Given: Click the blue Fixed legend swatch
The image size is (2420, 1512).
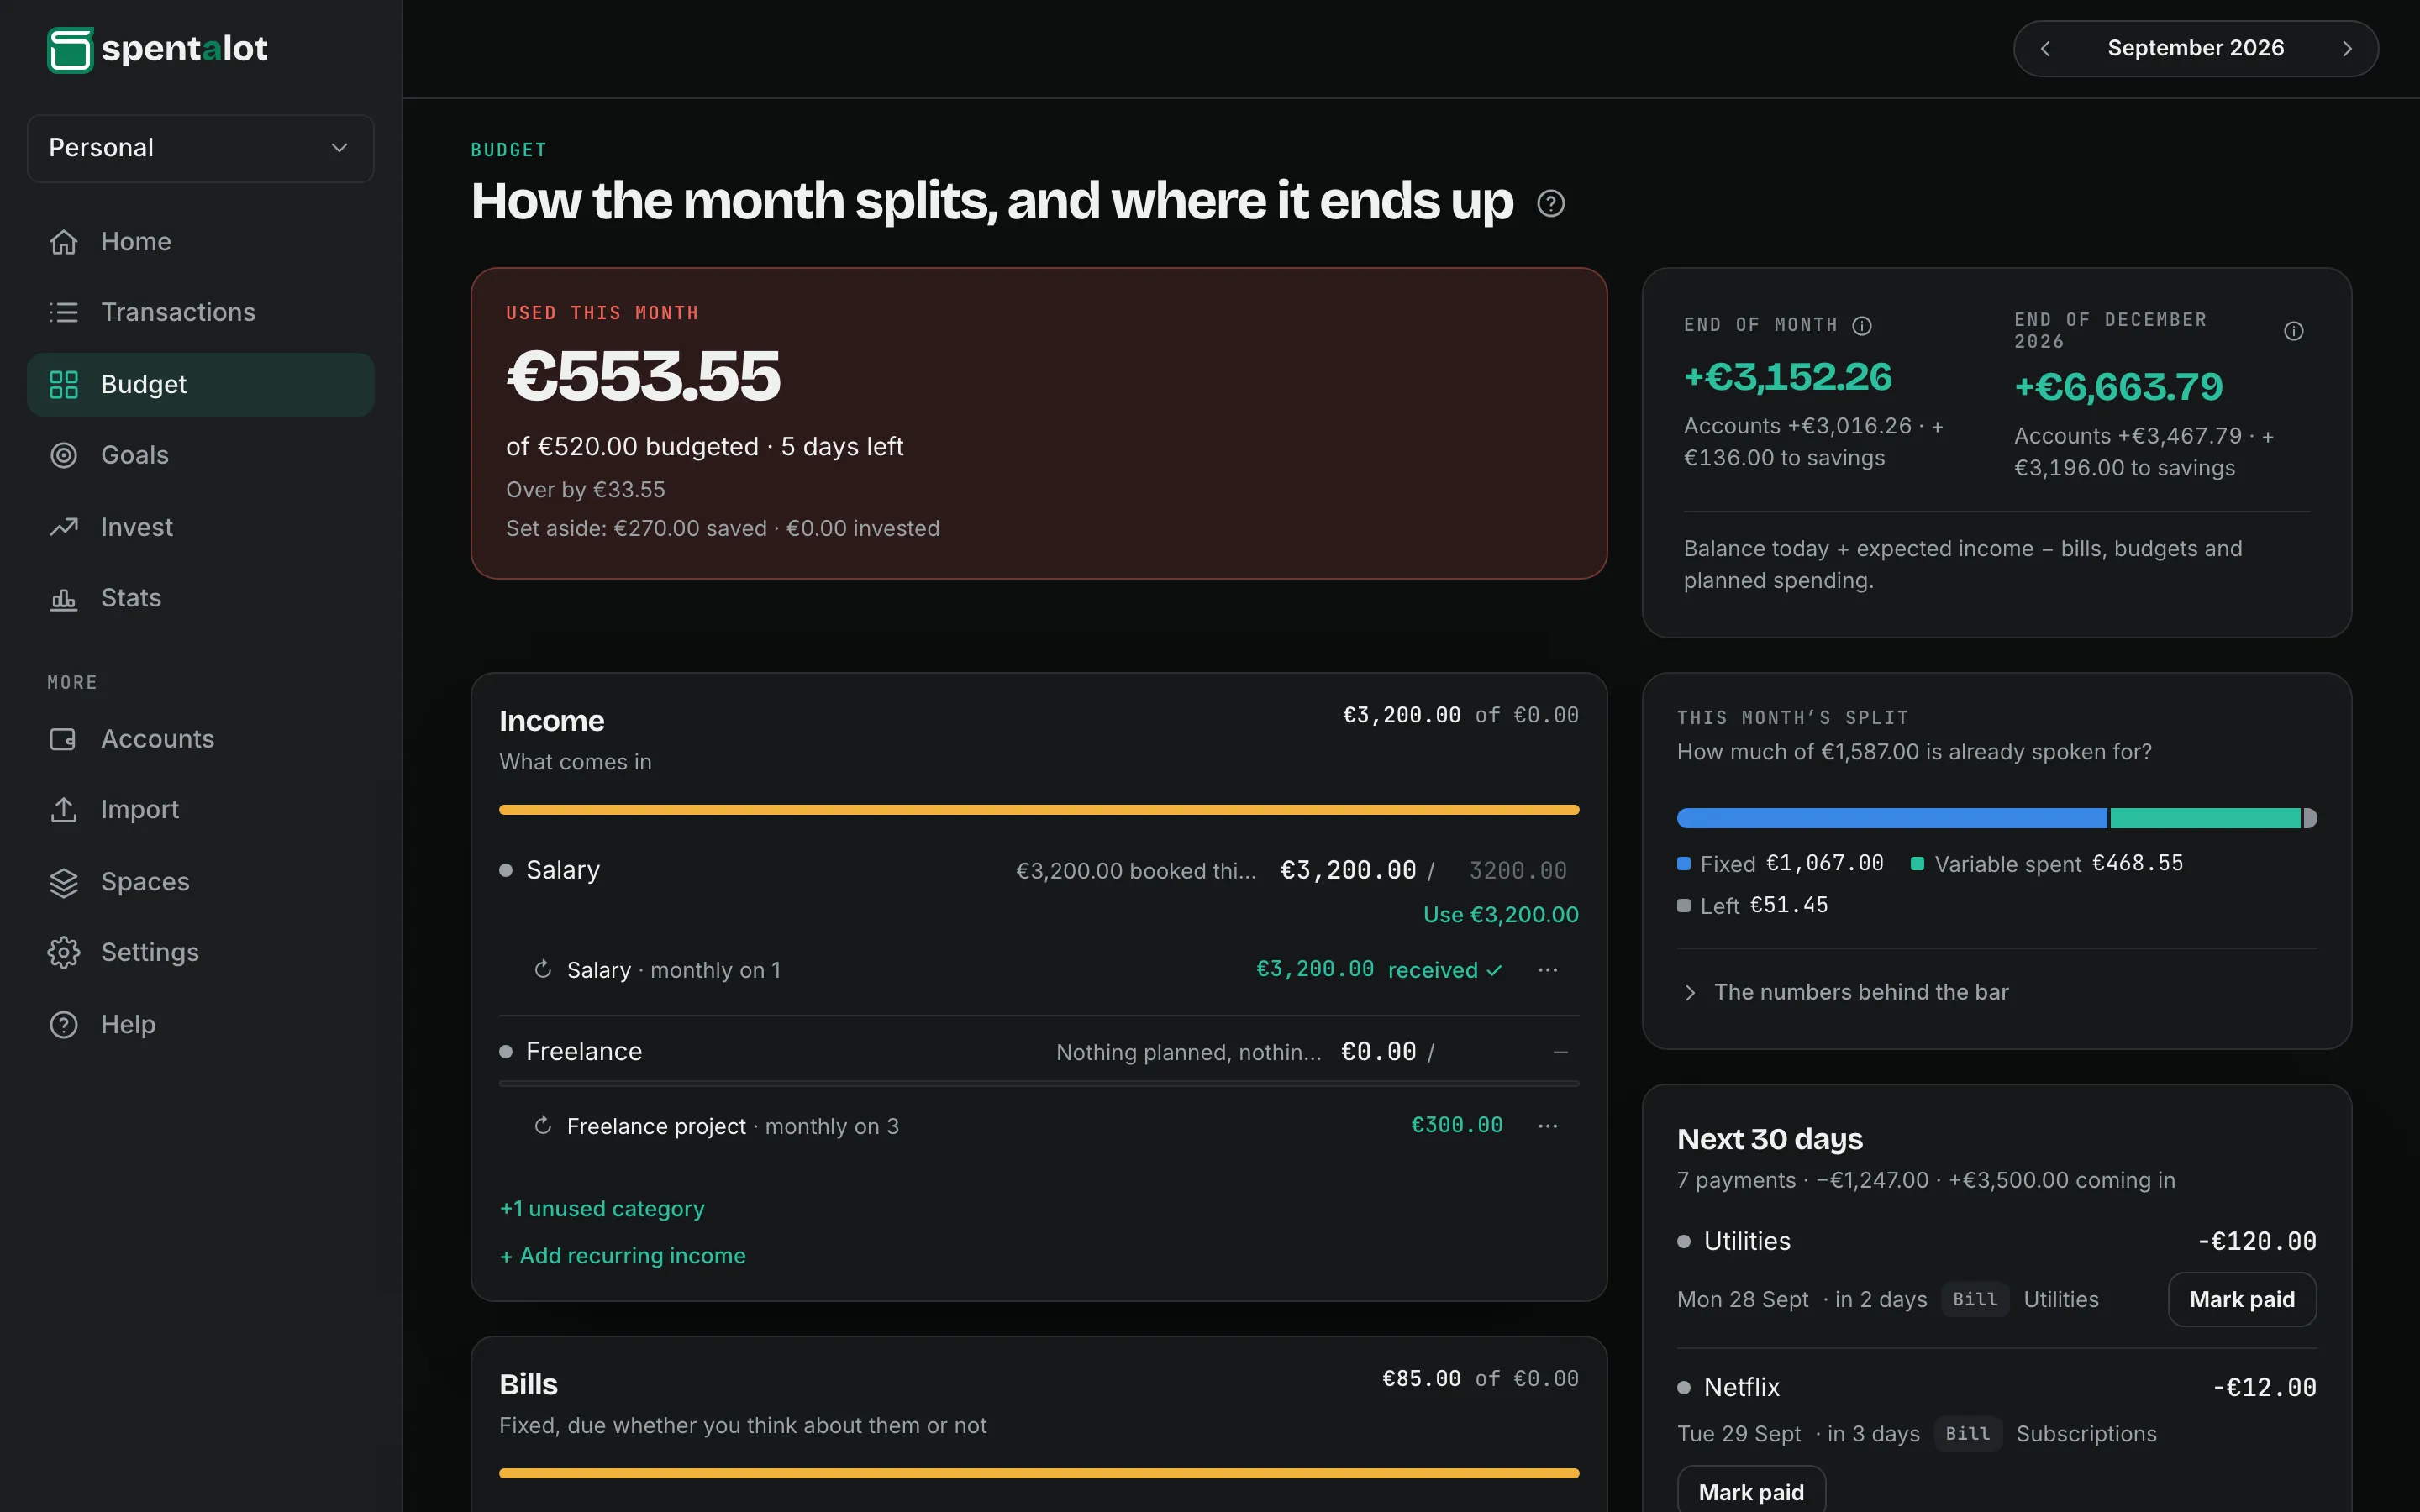Looking at the screenshot, I should 1684,863.
